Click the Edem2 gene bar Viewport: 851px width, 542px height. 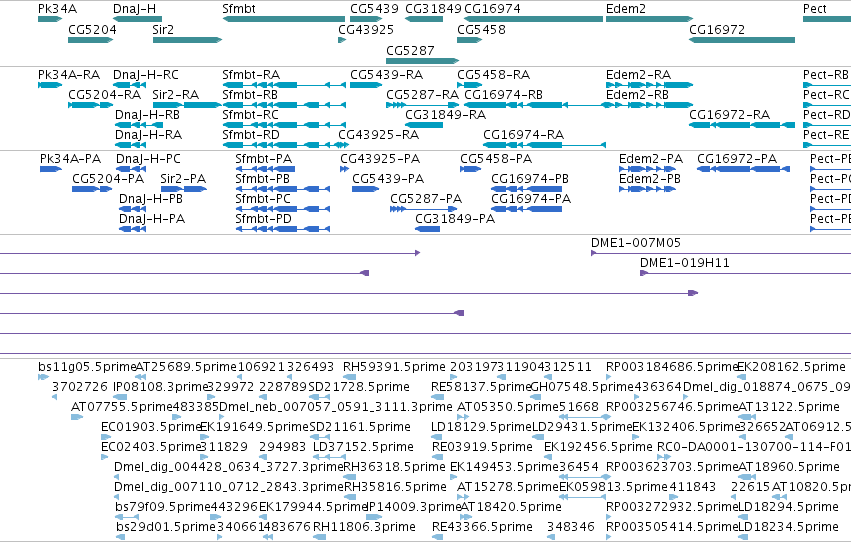[x=649, y=19]
